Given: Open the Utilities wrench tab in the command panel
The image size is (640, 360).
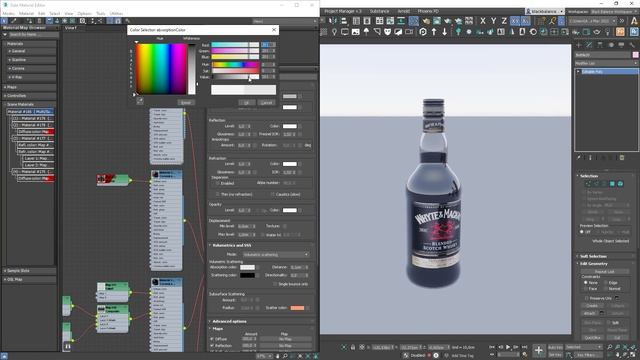Looking at the screenshot, I should point(632,45).
